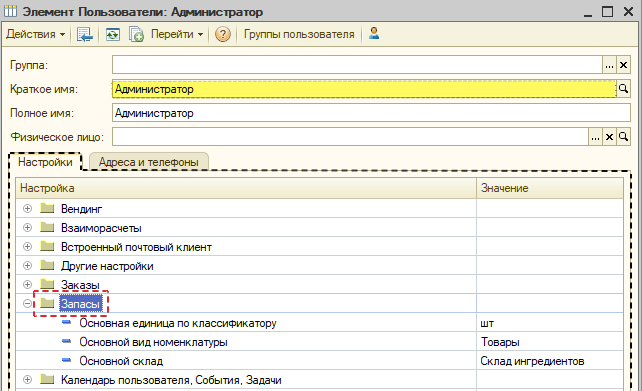Click magnifier icon in Краткое имя field
Viewport: 642px width, 391px height.
(x=623, y=88)
